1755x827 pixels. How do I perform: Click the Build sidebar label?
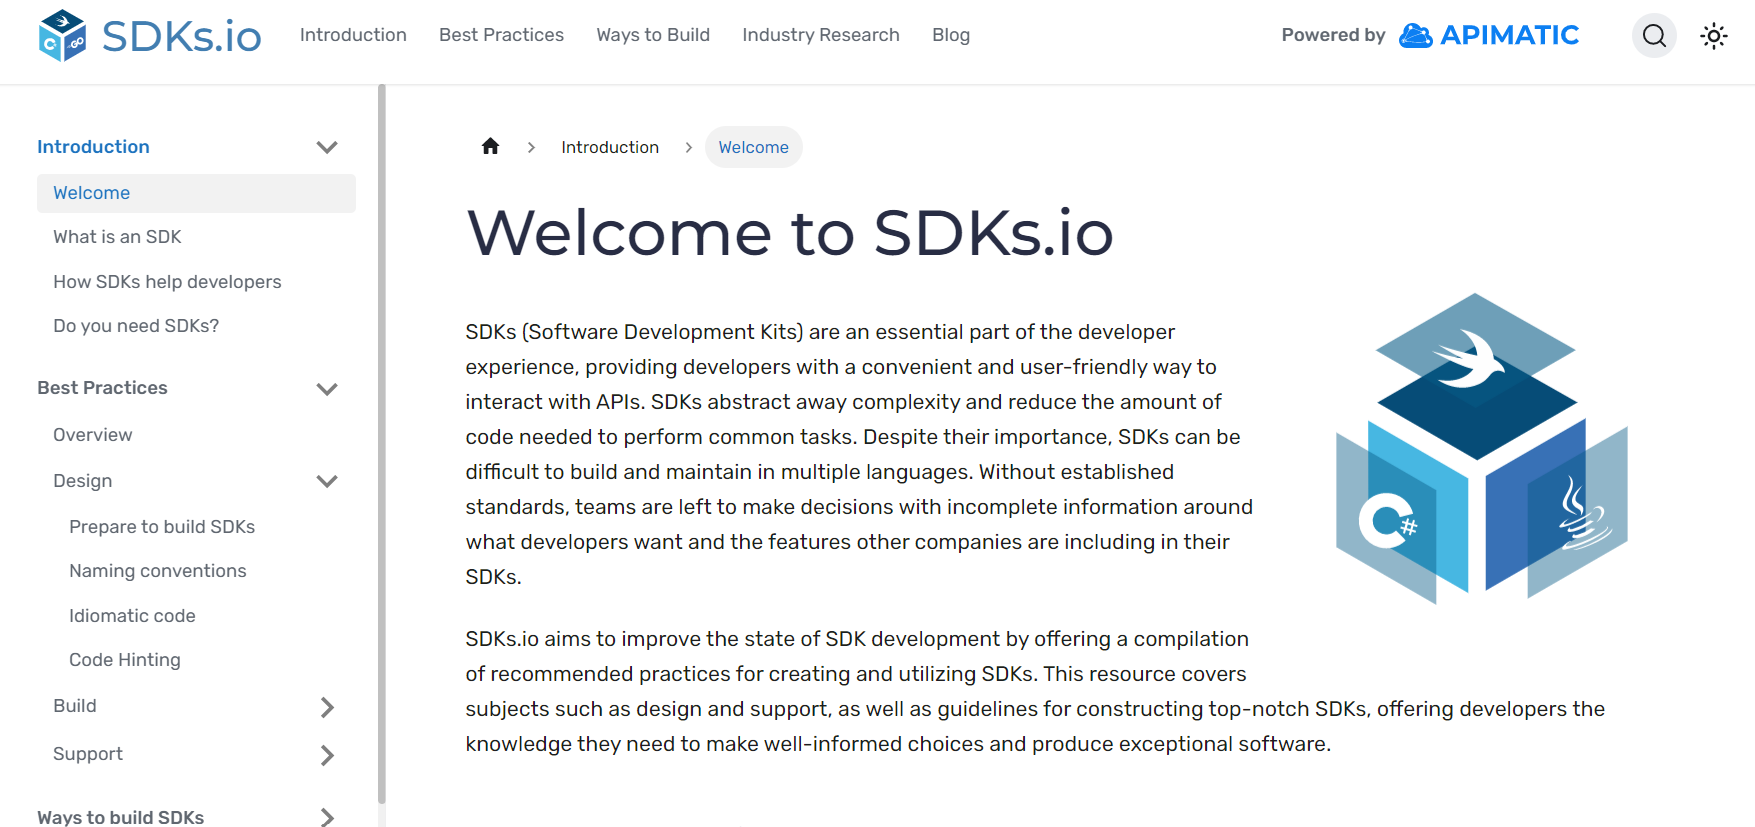click(75, 706)
